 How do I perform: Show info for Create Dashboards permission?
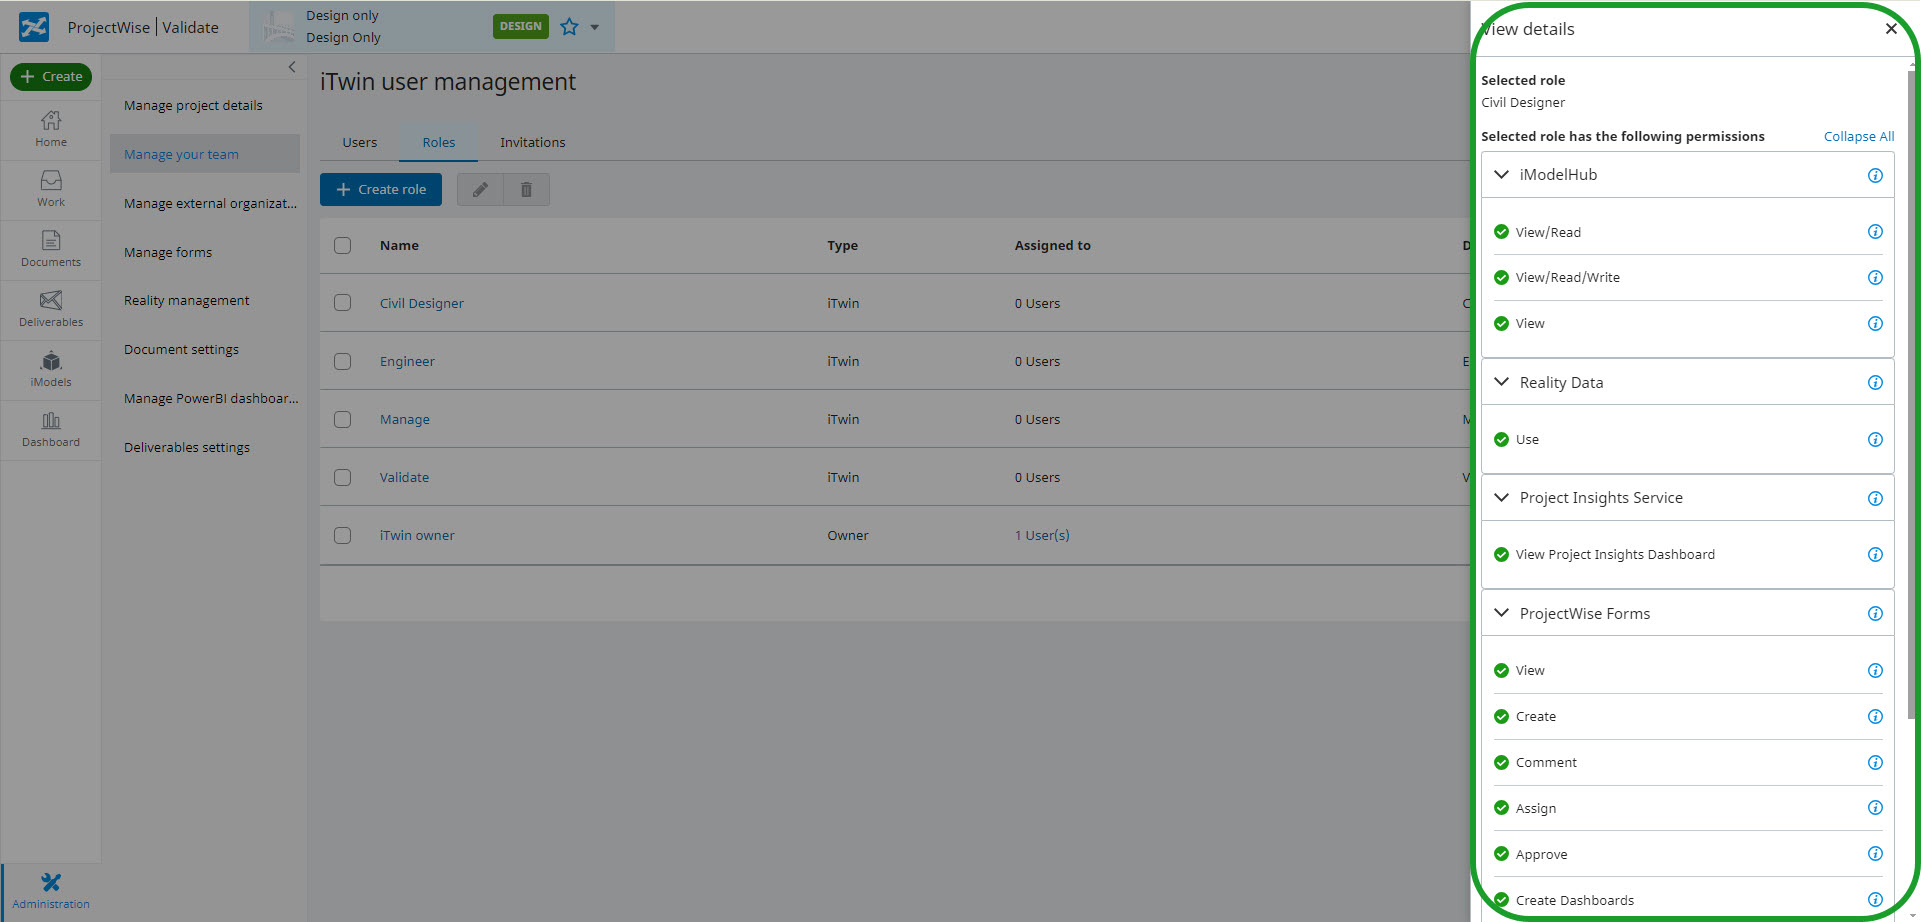[x=1875, y=899]
